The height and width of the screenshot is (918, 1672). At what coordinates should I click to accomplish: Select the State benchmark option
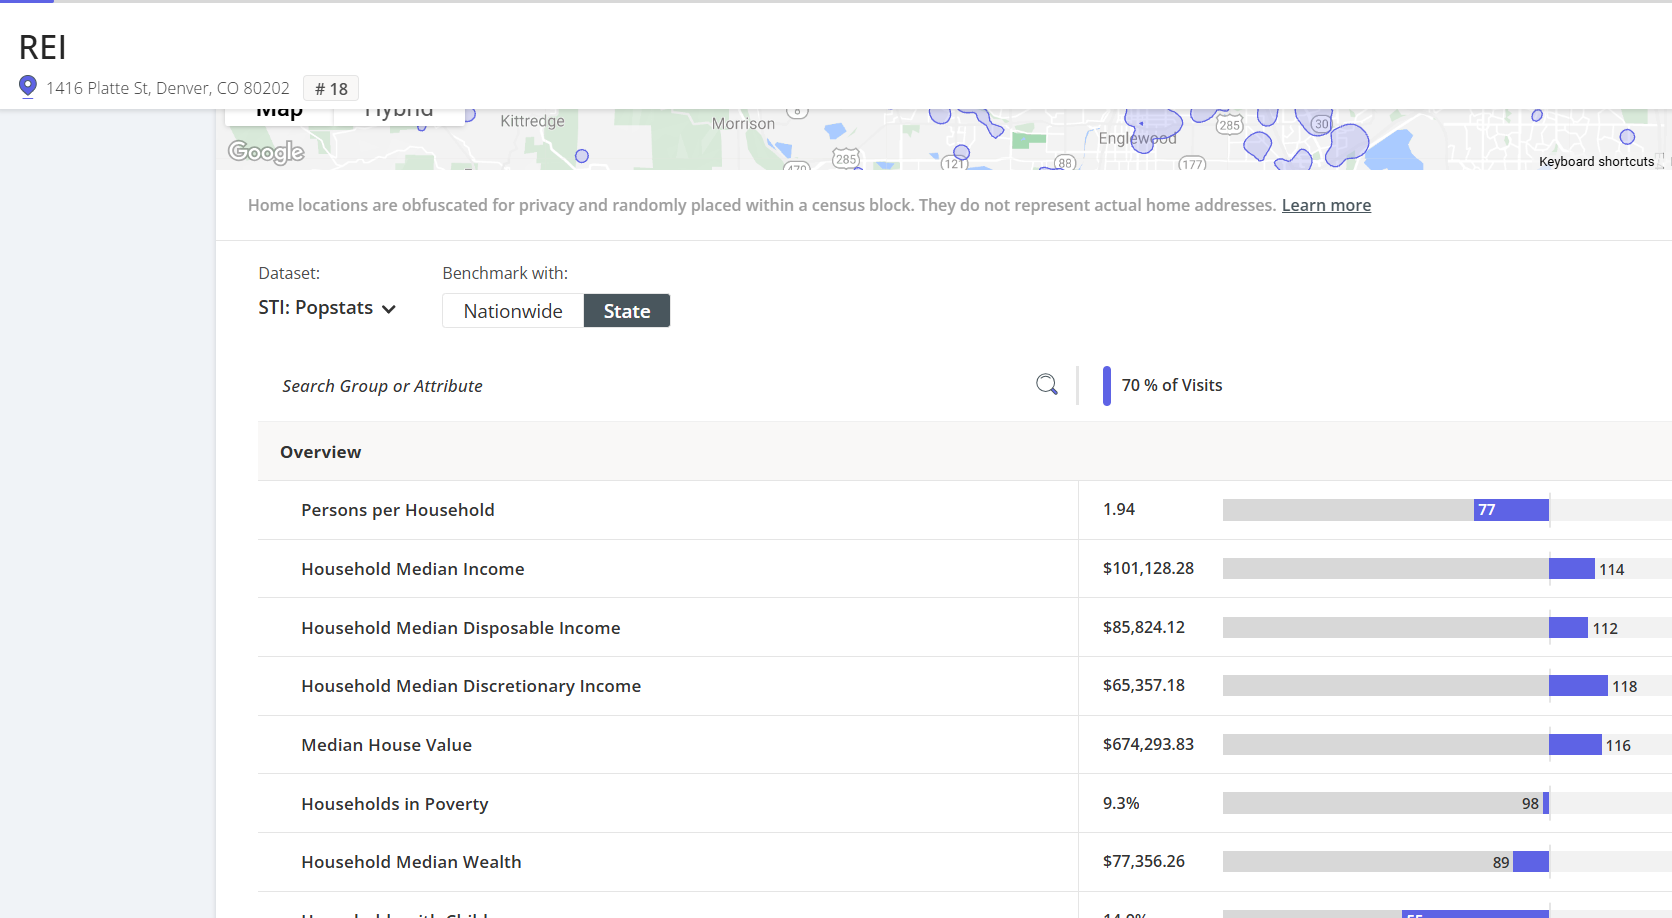(627, 311)
